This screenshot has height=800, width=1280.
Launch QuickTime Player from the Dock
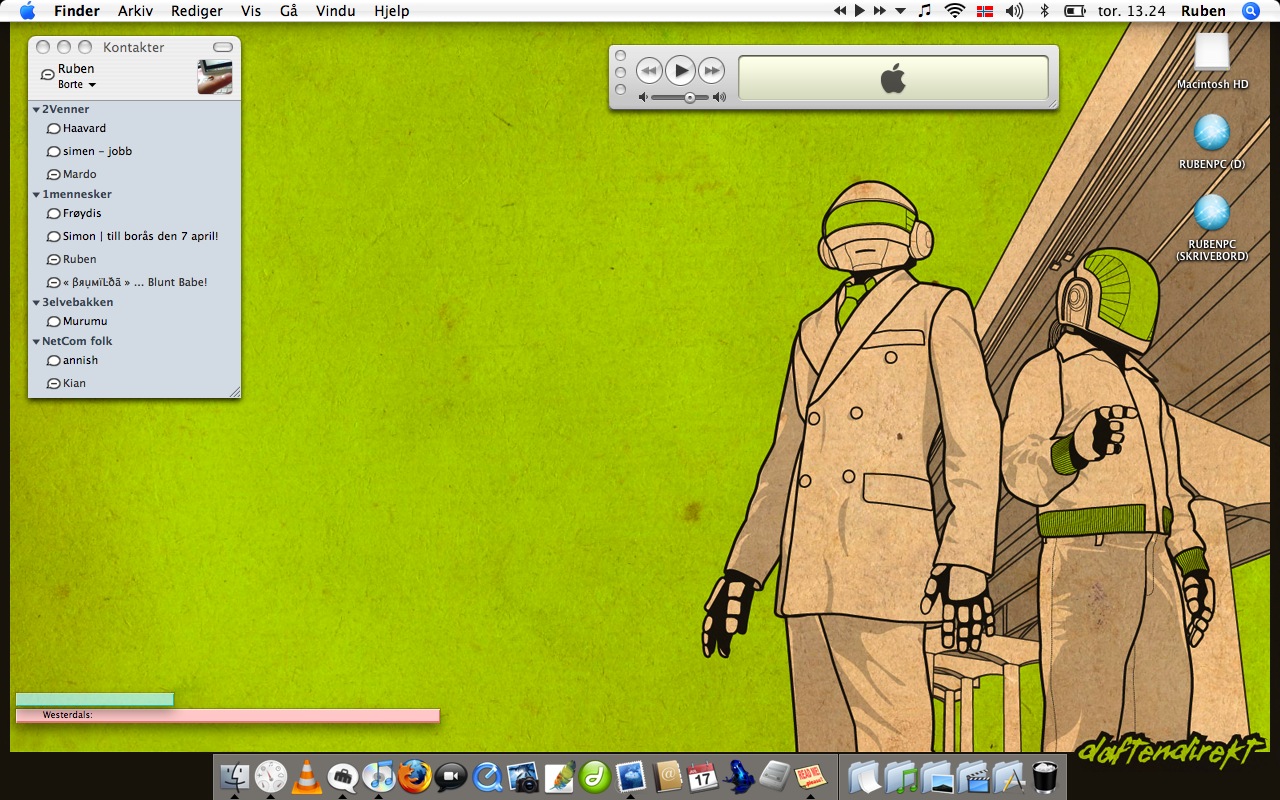click(487, 776)
